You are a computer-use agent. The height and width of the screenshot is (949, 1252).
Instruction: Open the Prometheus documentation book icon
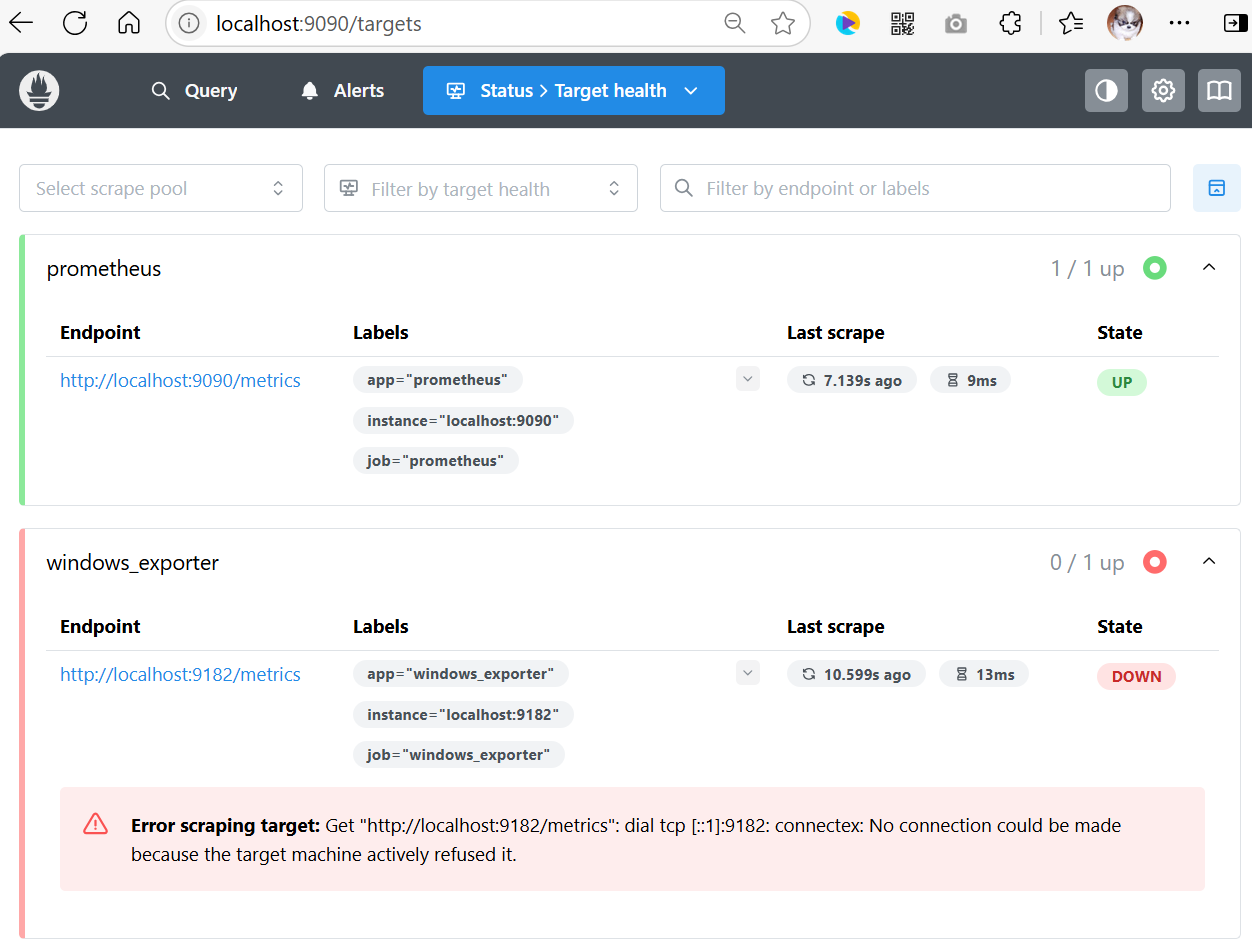[1219, 91]
